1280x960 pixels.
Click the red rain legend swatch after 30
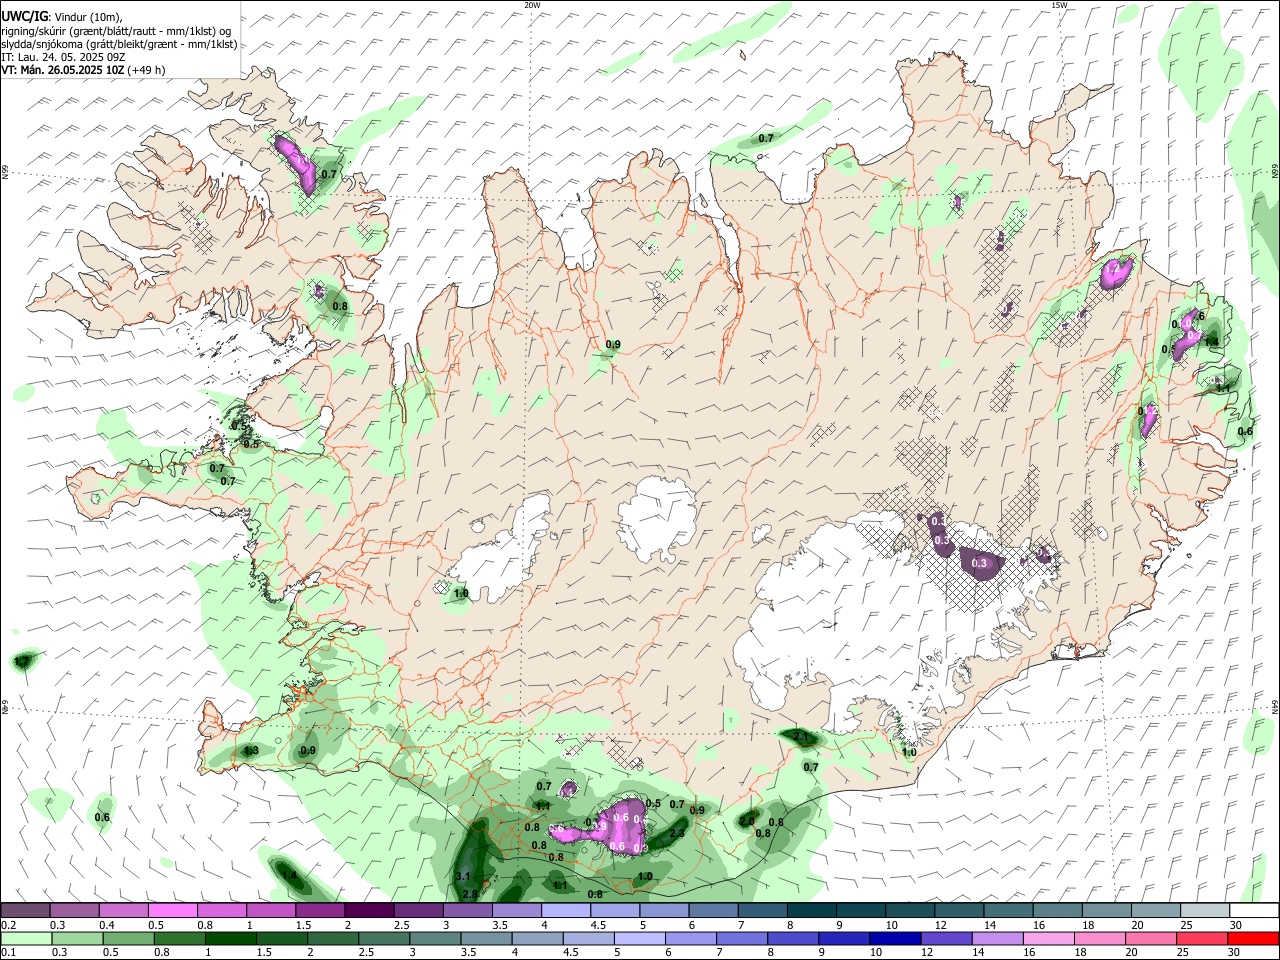[x=1254, y=939]
